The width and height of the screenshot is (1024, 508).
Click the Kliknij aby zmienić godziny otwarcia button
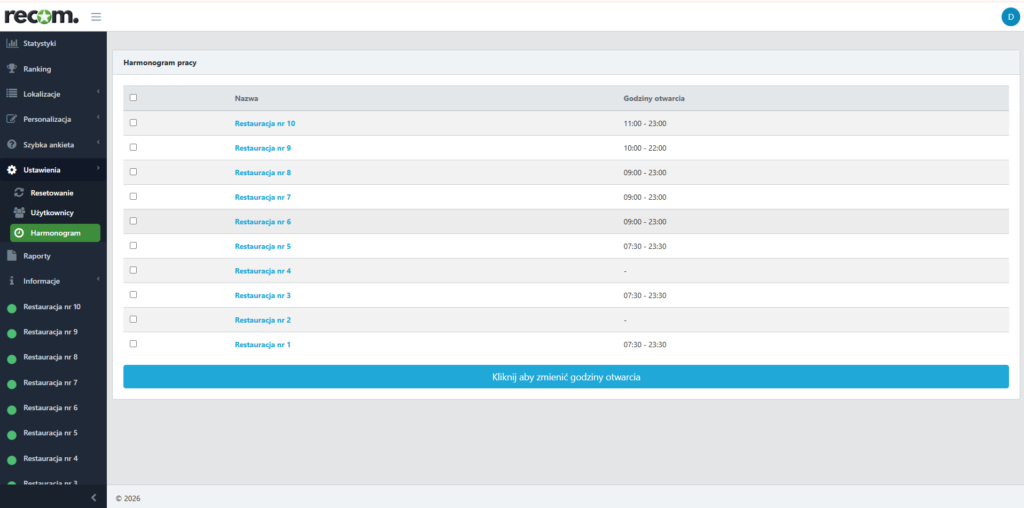(565, 377)
